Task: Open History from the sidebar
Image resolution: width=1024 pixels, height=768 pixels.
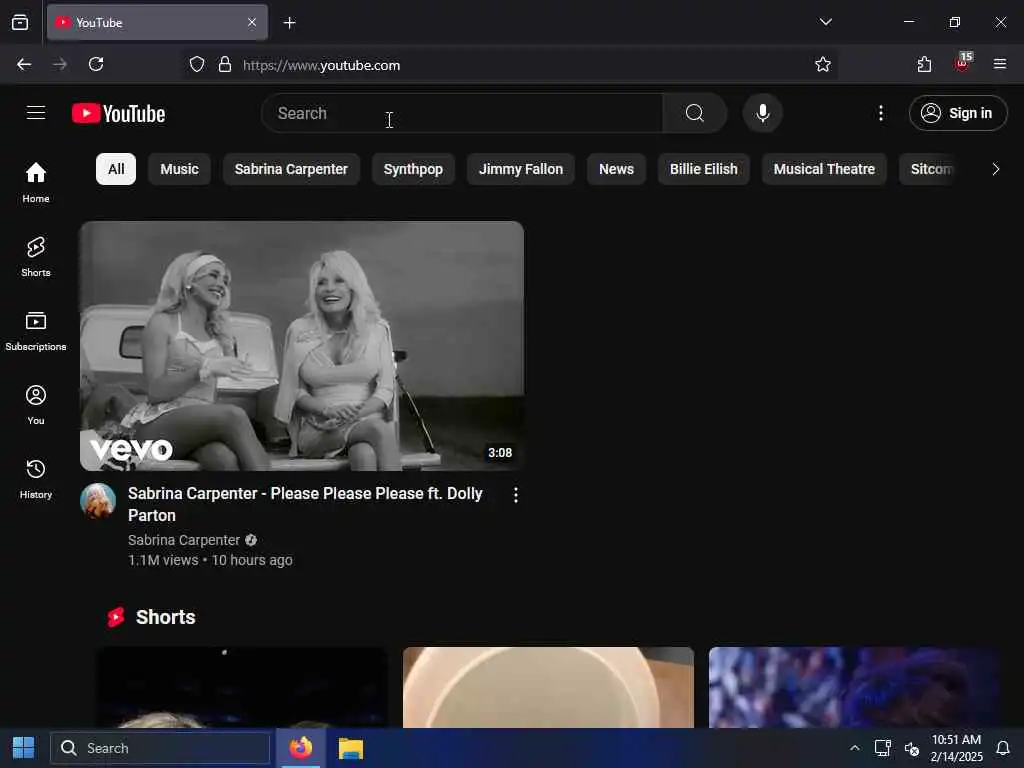Action: coord(36,479)
